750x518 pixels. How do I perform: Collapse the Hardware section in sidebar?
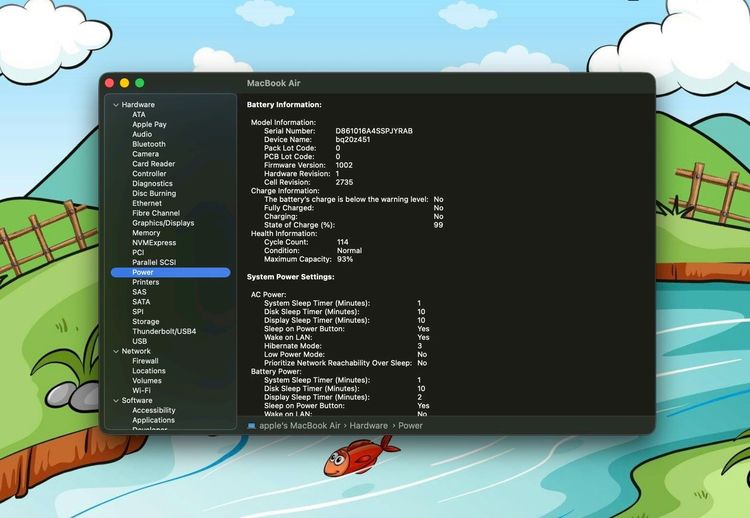click(116, 105)
